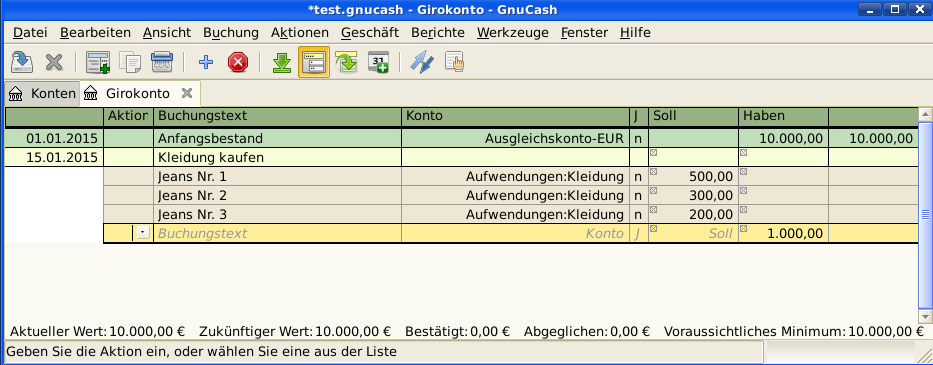Click the 200,00 Soll amount

(694, 215)
